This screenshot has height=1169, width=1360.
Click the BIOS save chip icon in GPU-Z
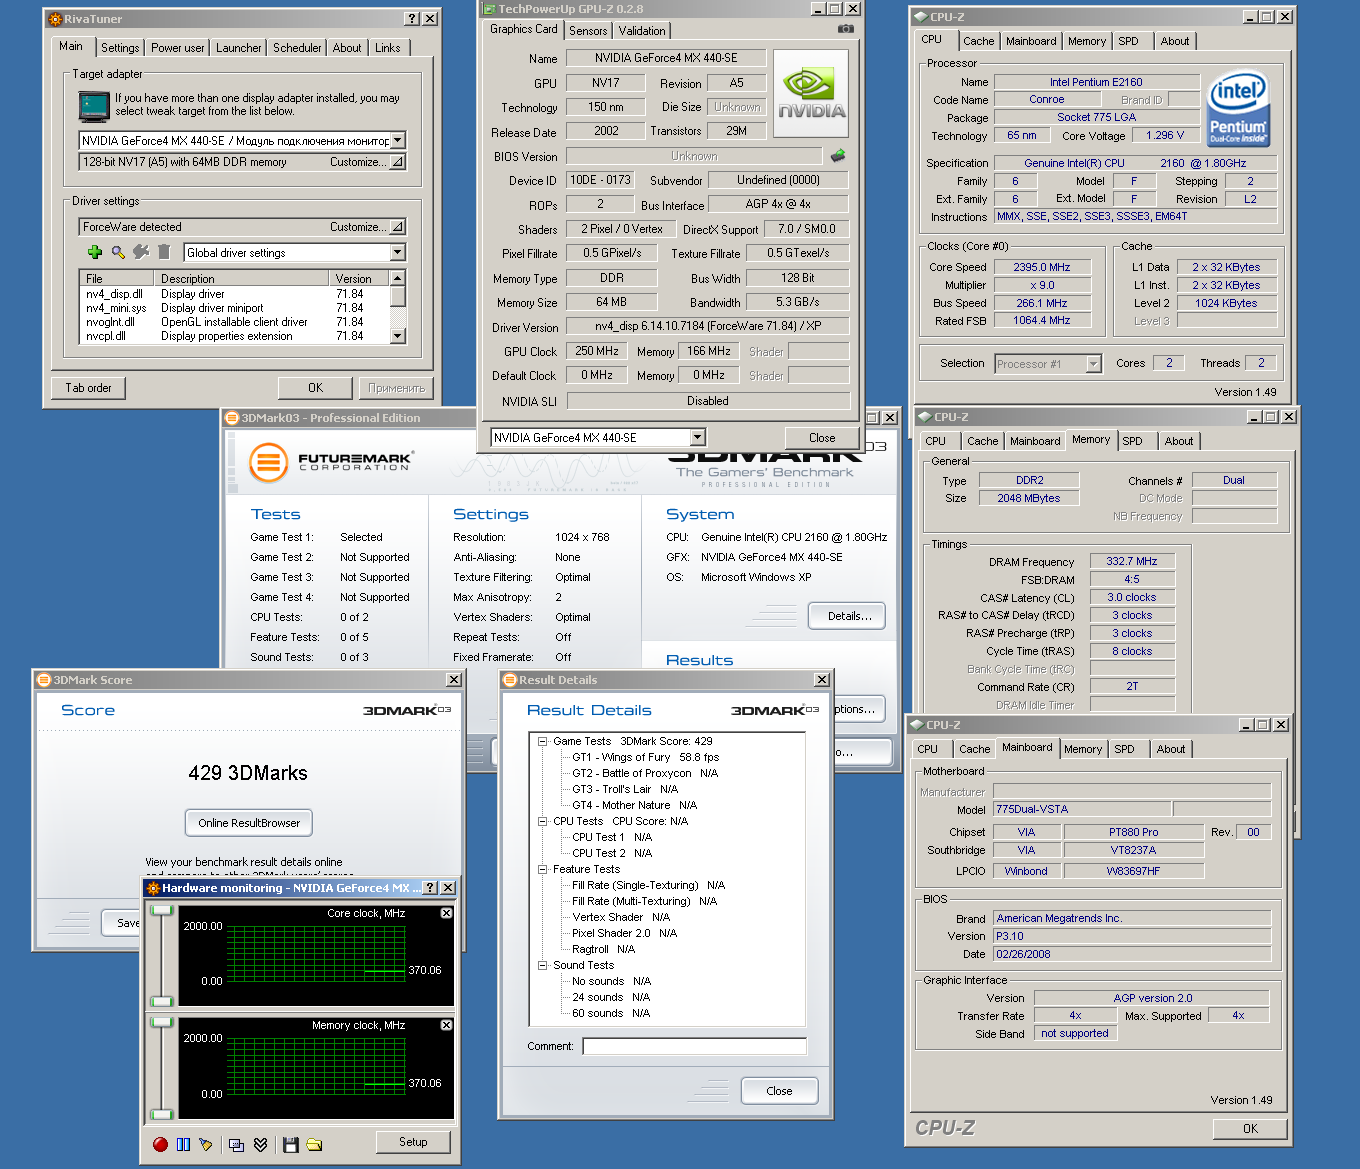838,155
